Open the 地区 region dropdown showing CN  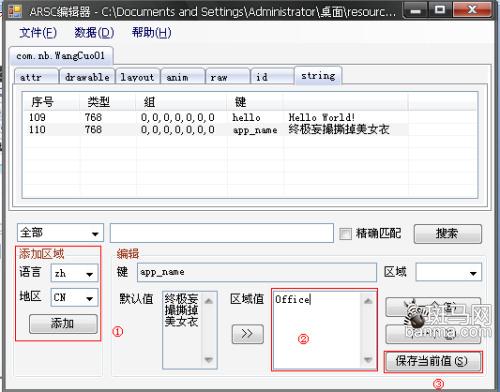point(74,297)
